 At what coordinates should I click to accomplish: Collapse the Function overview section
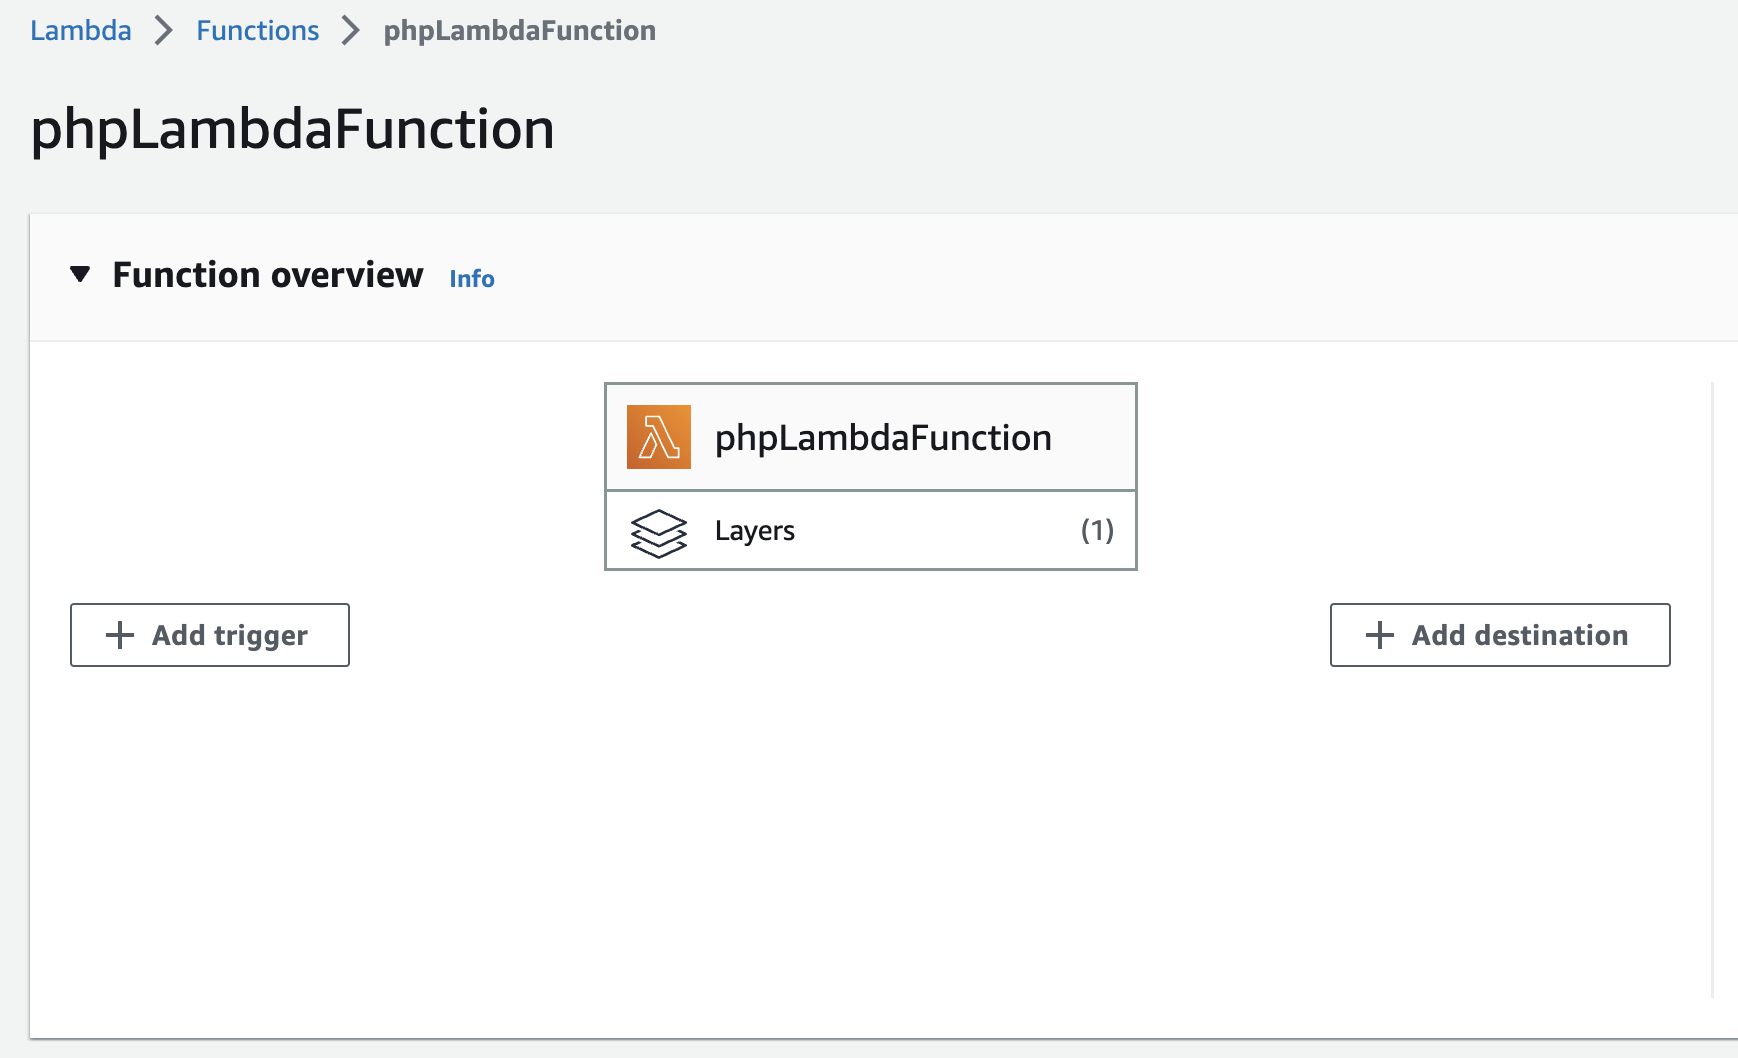[x=80, y=274]
